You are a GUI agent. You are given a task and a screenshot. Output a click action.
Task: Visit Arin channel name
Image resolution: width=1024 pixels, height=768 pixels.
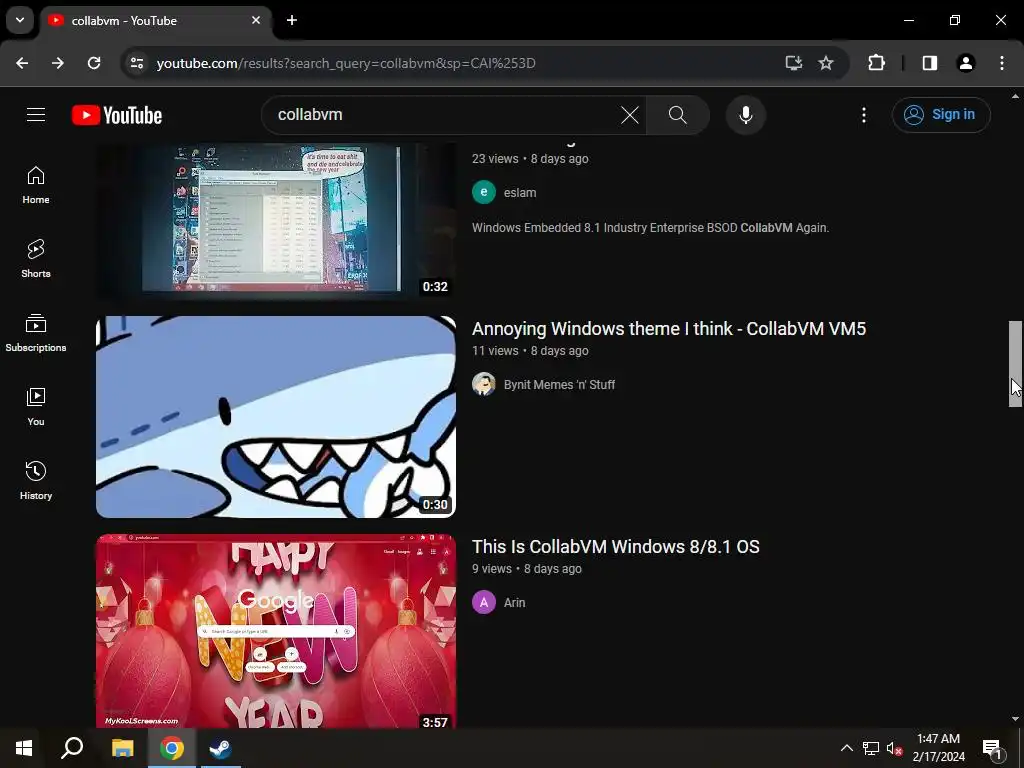tap(515, 603)
